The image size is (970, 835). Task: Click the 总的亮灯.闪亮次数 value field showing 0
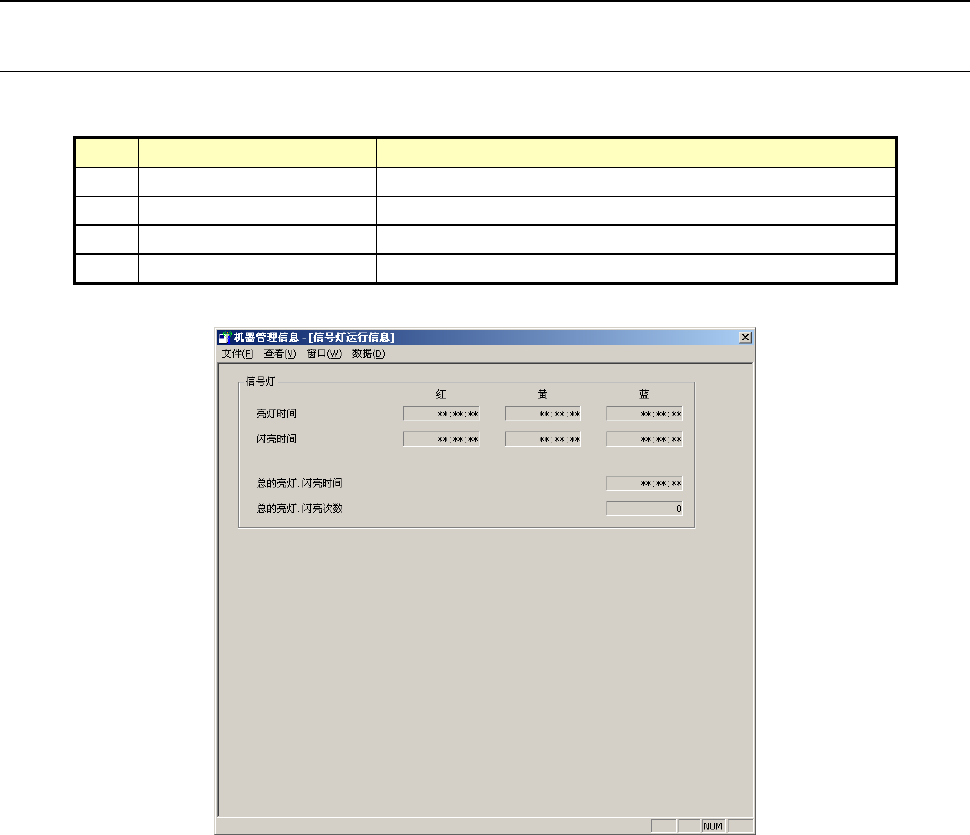click(645, 508)
